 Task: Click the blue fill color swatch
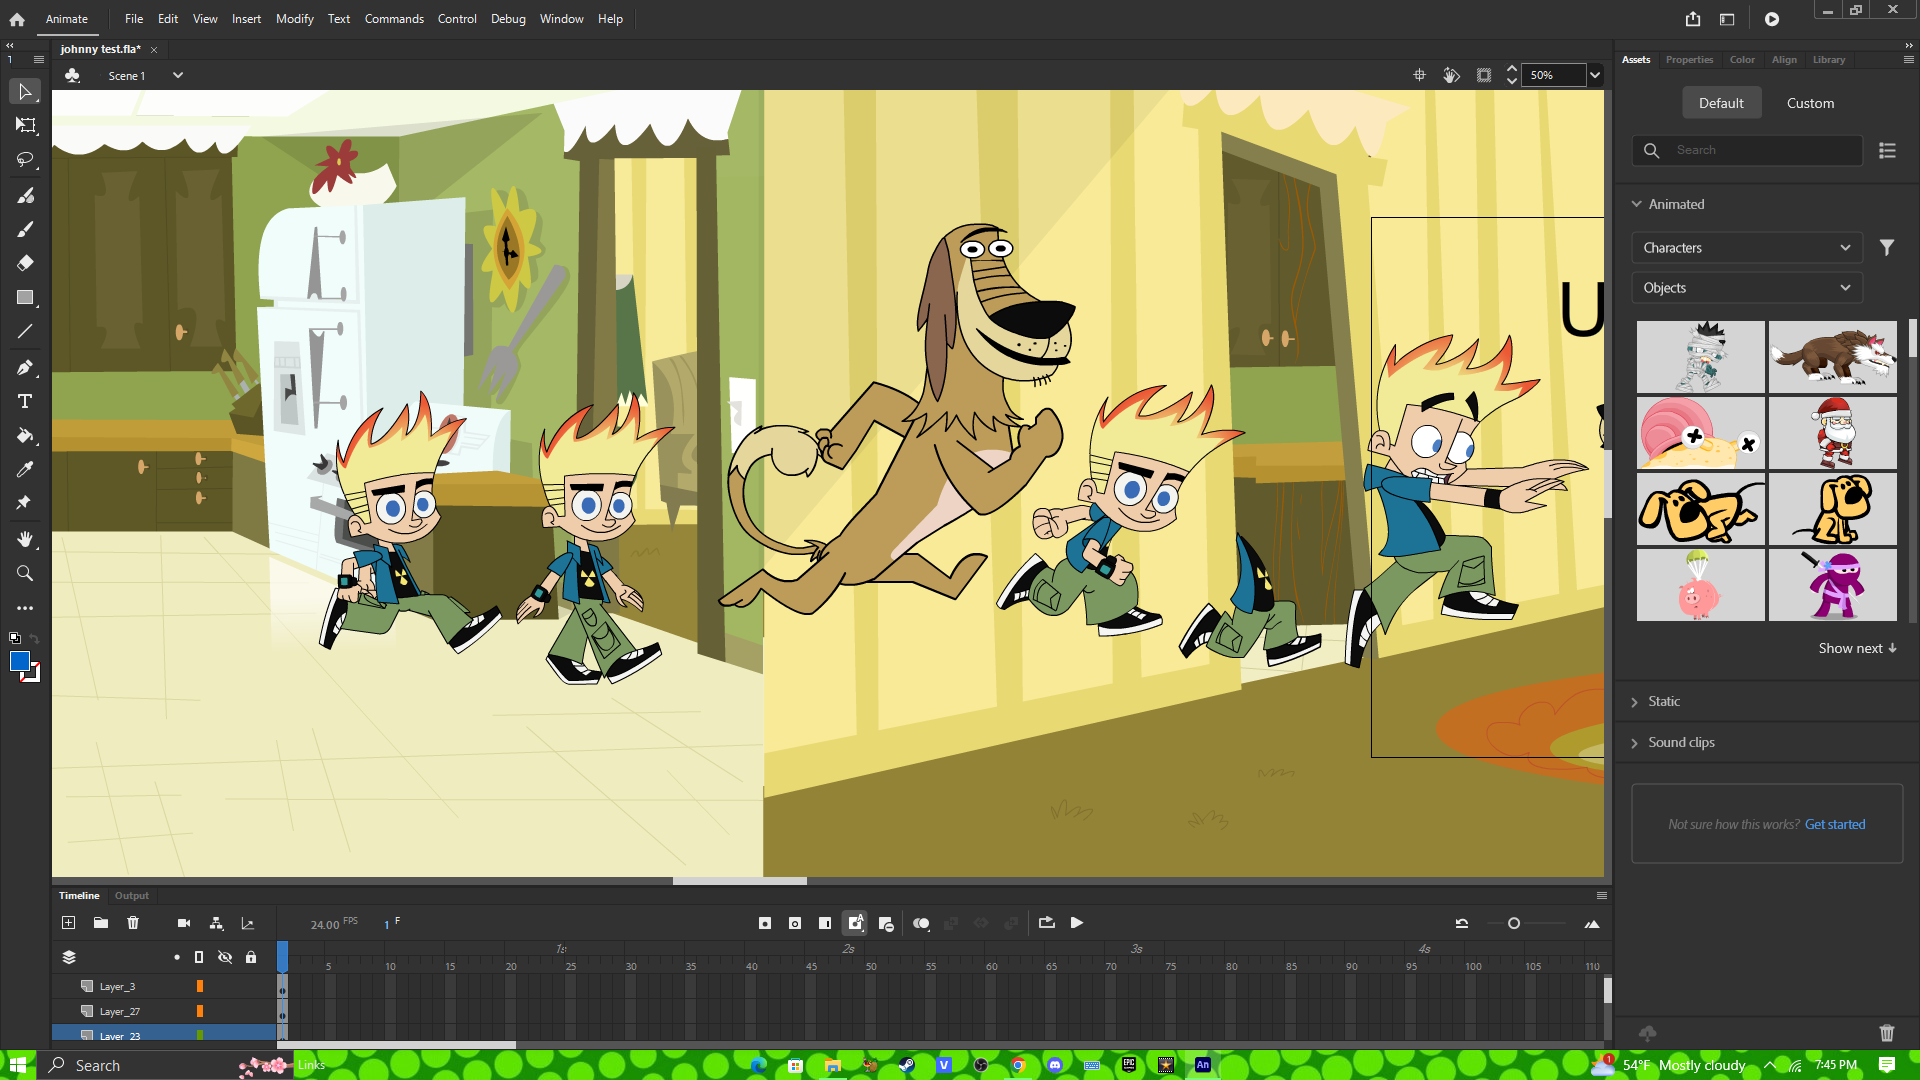[x=20, y=661]
